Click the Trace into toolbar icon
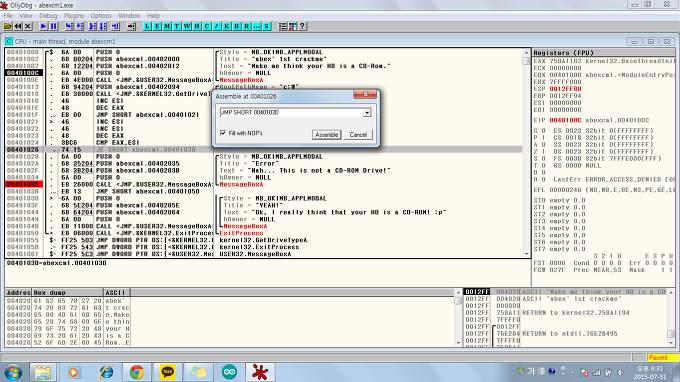The width and height of the screenshot is (680, 382). (x=92, y=26)
